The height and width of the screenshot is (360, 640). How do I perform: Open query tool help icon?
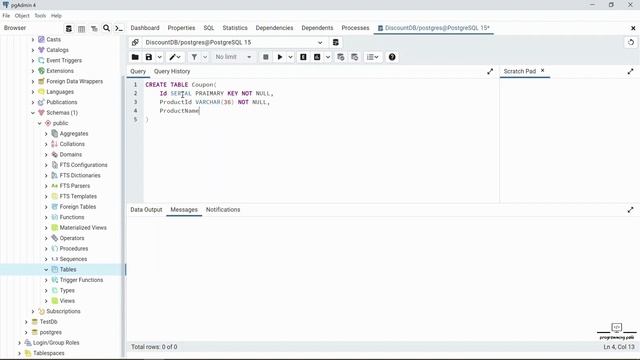pos(392,57)
